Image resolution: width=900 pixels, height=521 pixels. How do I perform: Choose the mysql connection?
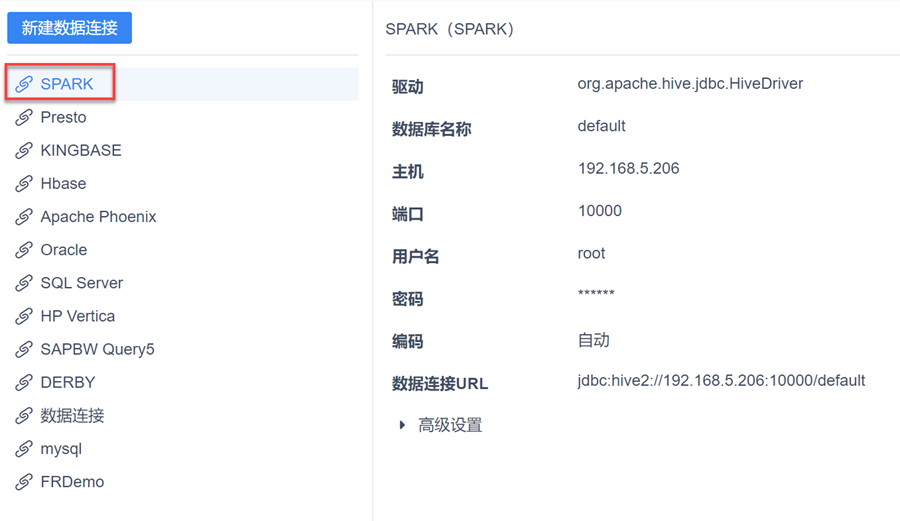pyautogui.click(x=61, y=448)
